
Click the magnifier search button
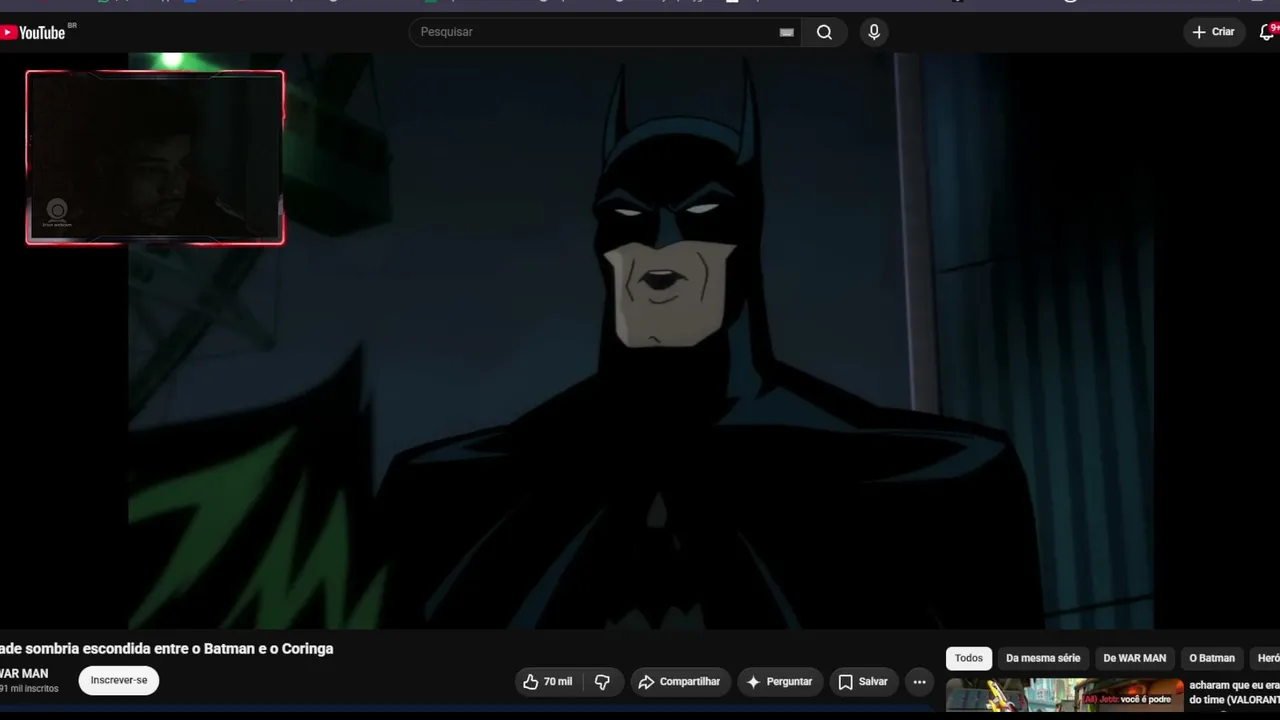pos(824,32)
